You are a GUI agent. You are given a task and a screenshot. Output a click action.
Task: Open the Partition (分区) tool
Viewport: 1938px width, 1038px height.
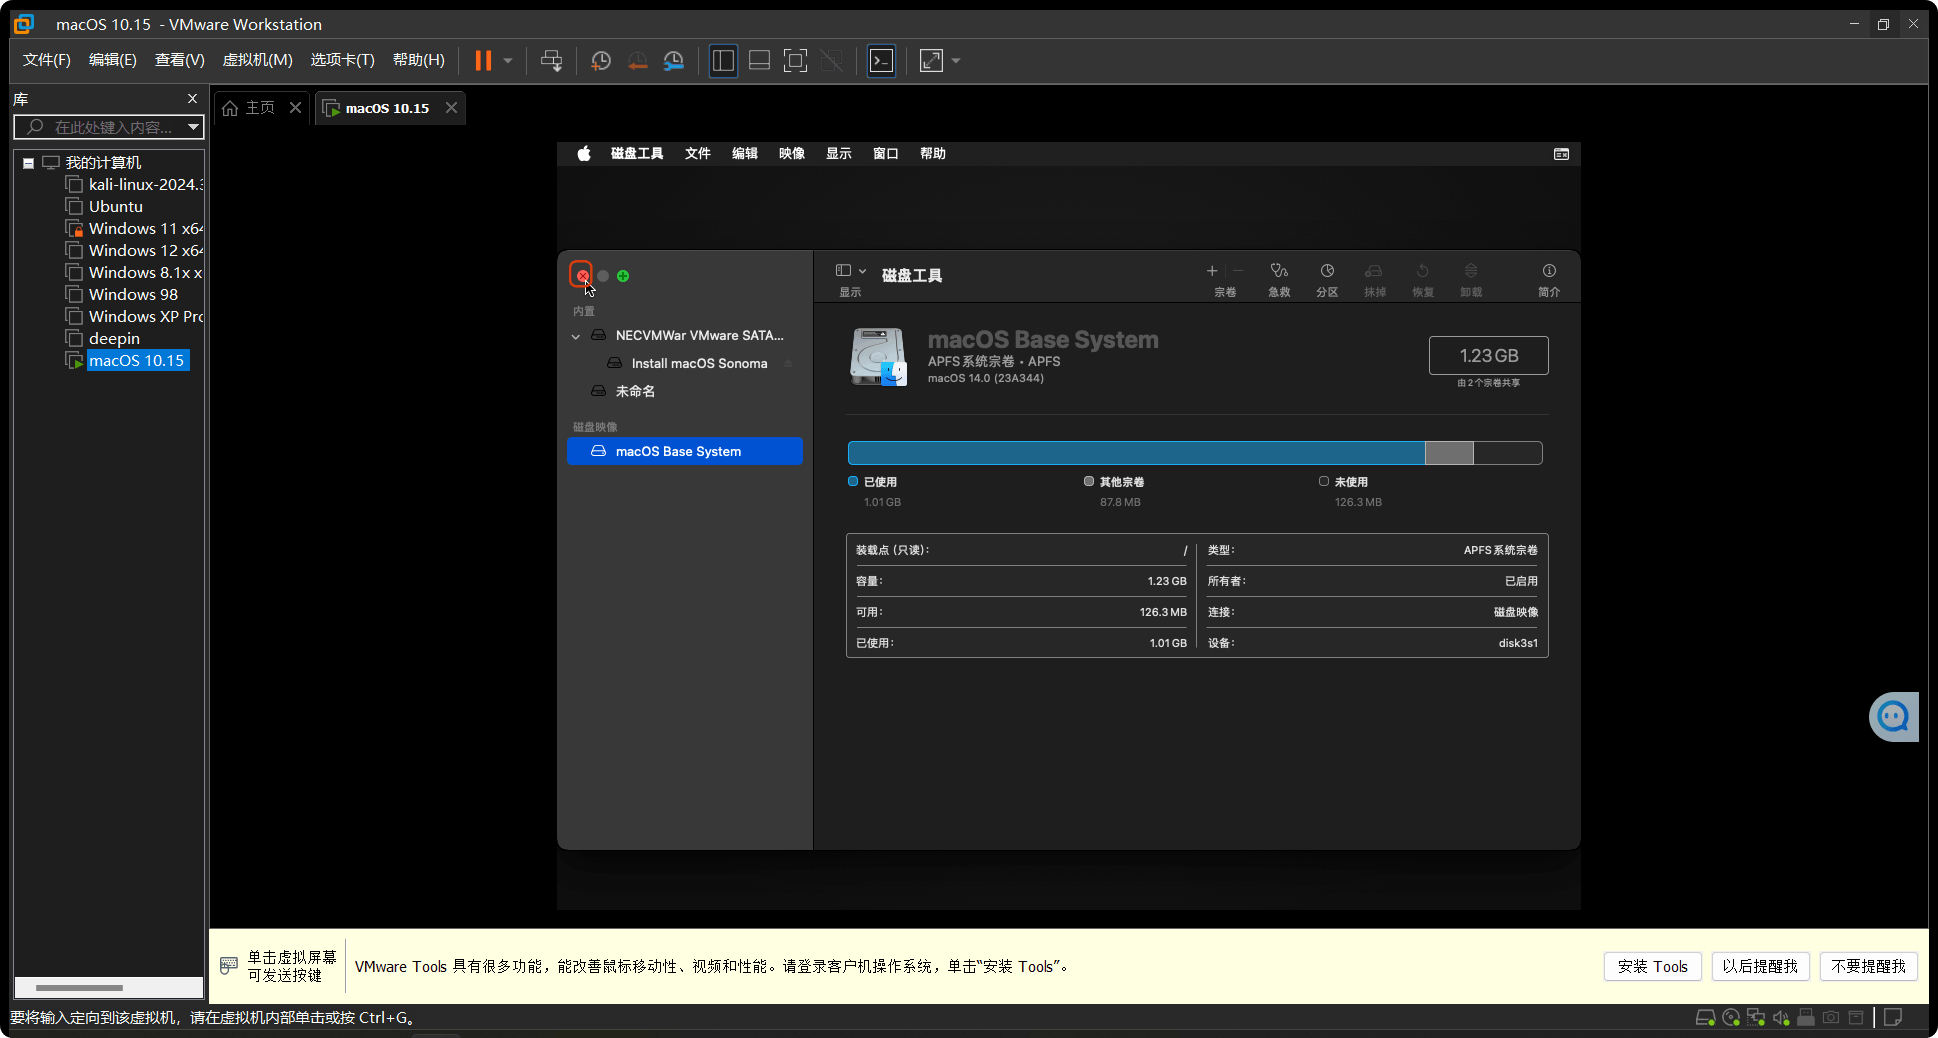[1327, 278]
